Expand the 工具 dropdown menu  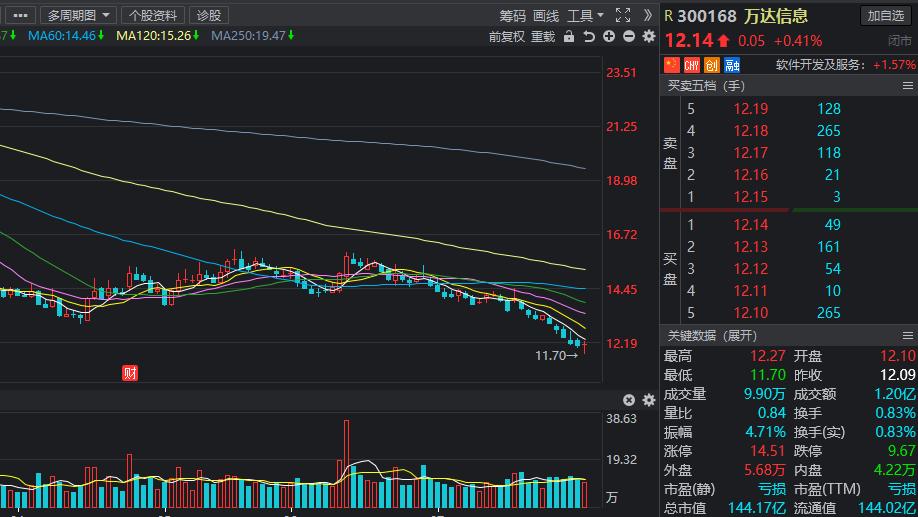point(585,16)
